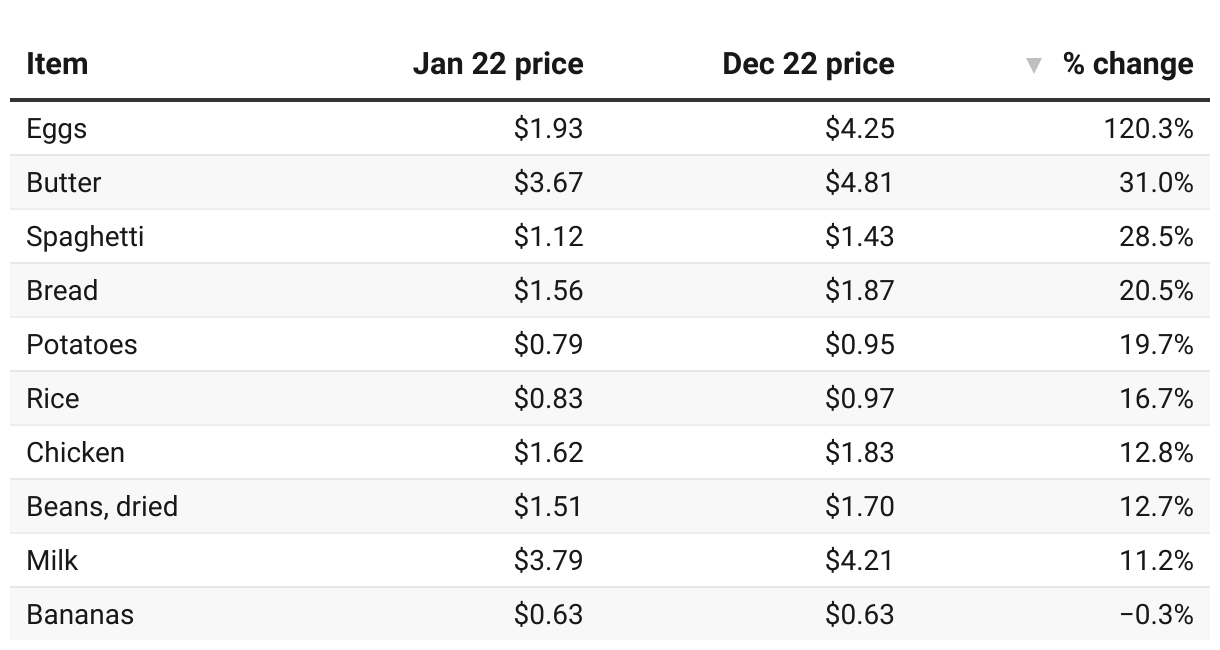Image resolution: width=1220 pixels, height=650 pixels.
Task: Click the Beans, dried row label
Action: pos(102,507)
